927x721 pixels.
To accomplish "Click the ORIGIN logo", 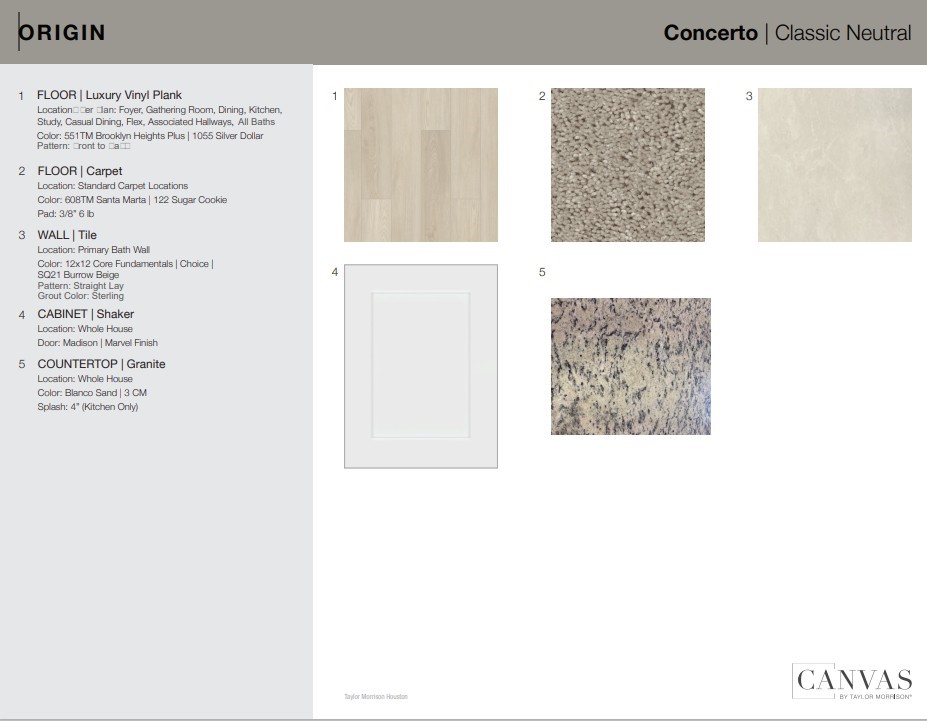I will coord(62,32).
